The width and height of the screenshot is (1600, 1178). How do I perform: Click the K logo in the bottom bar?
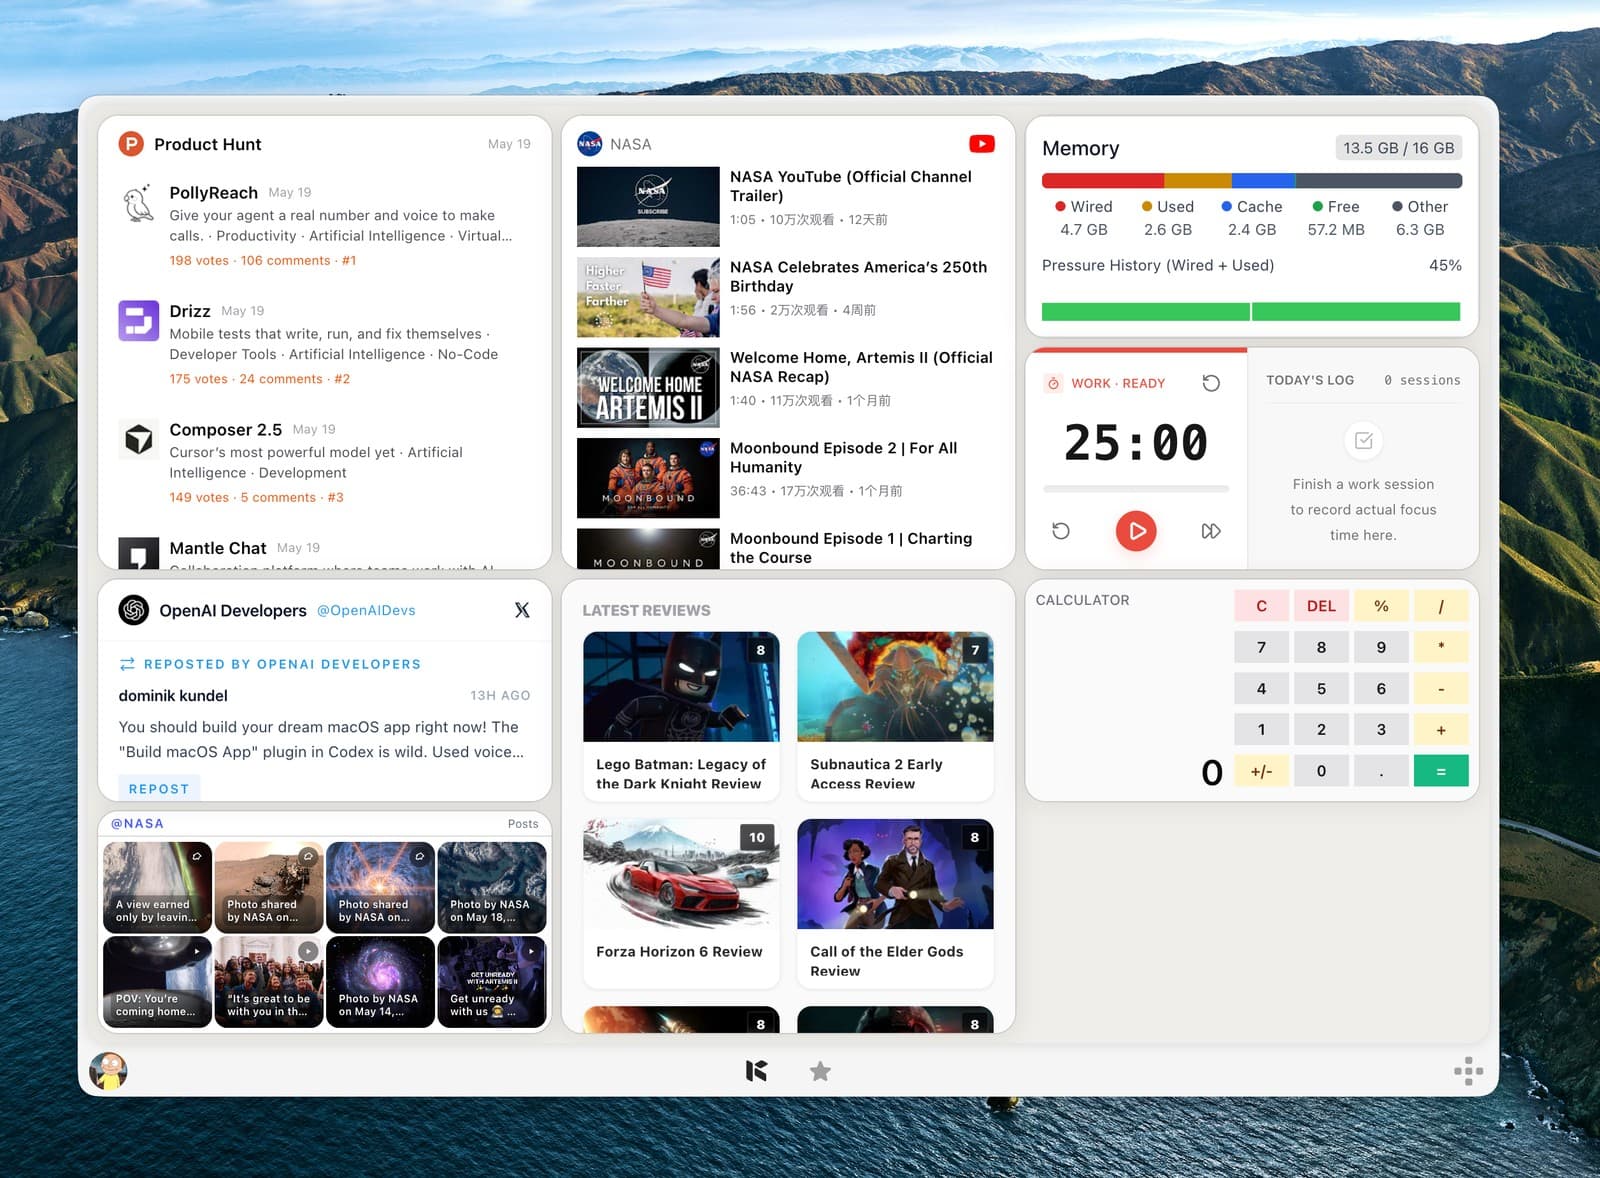coord(757,1071)
